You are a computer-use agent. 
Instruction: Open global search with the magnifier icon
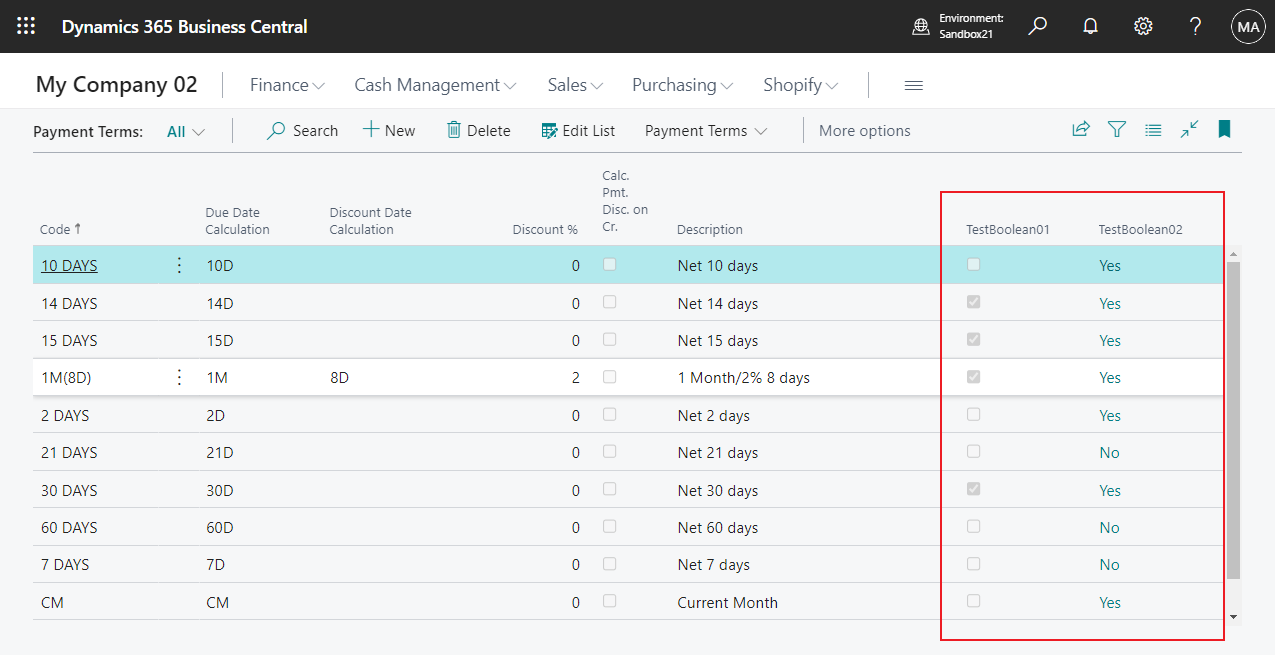(x=1037, y=26)
